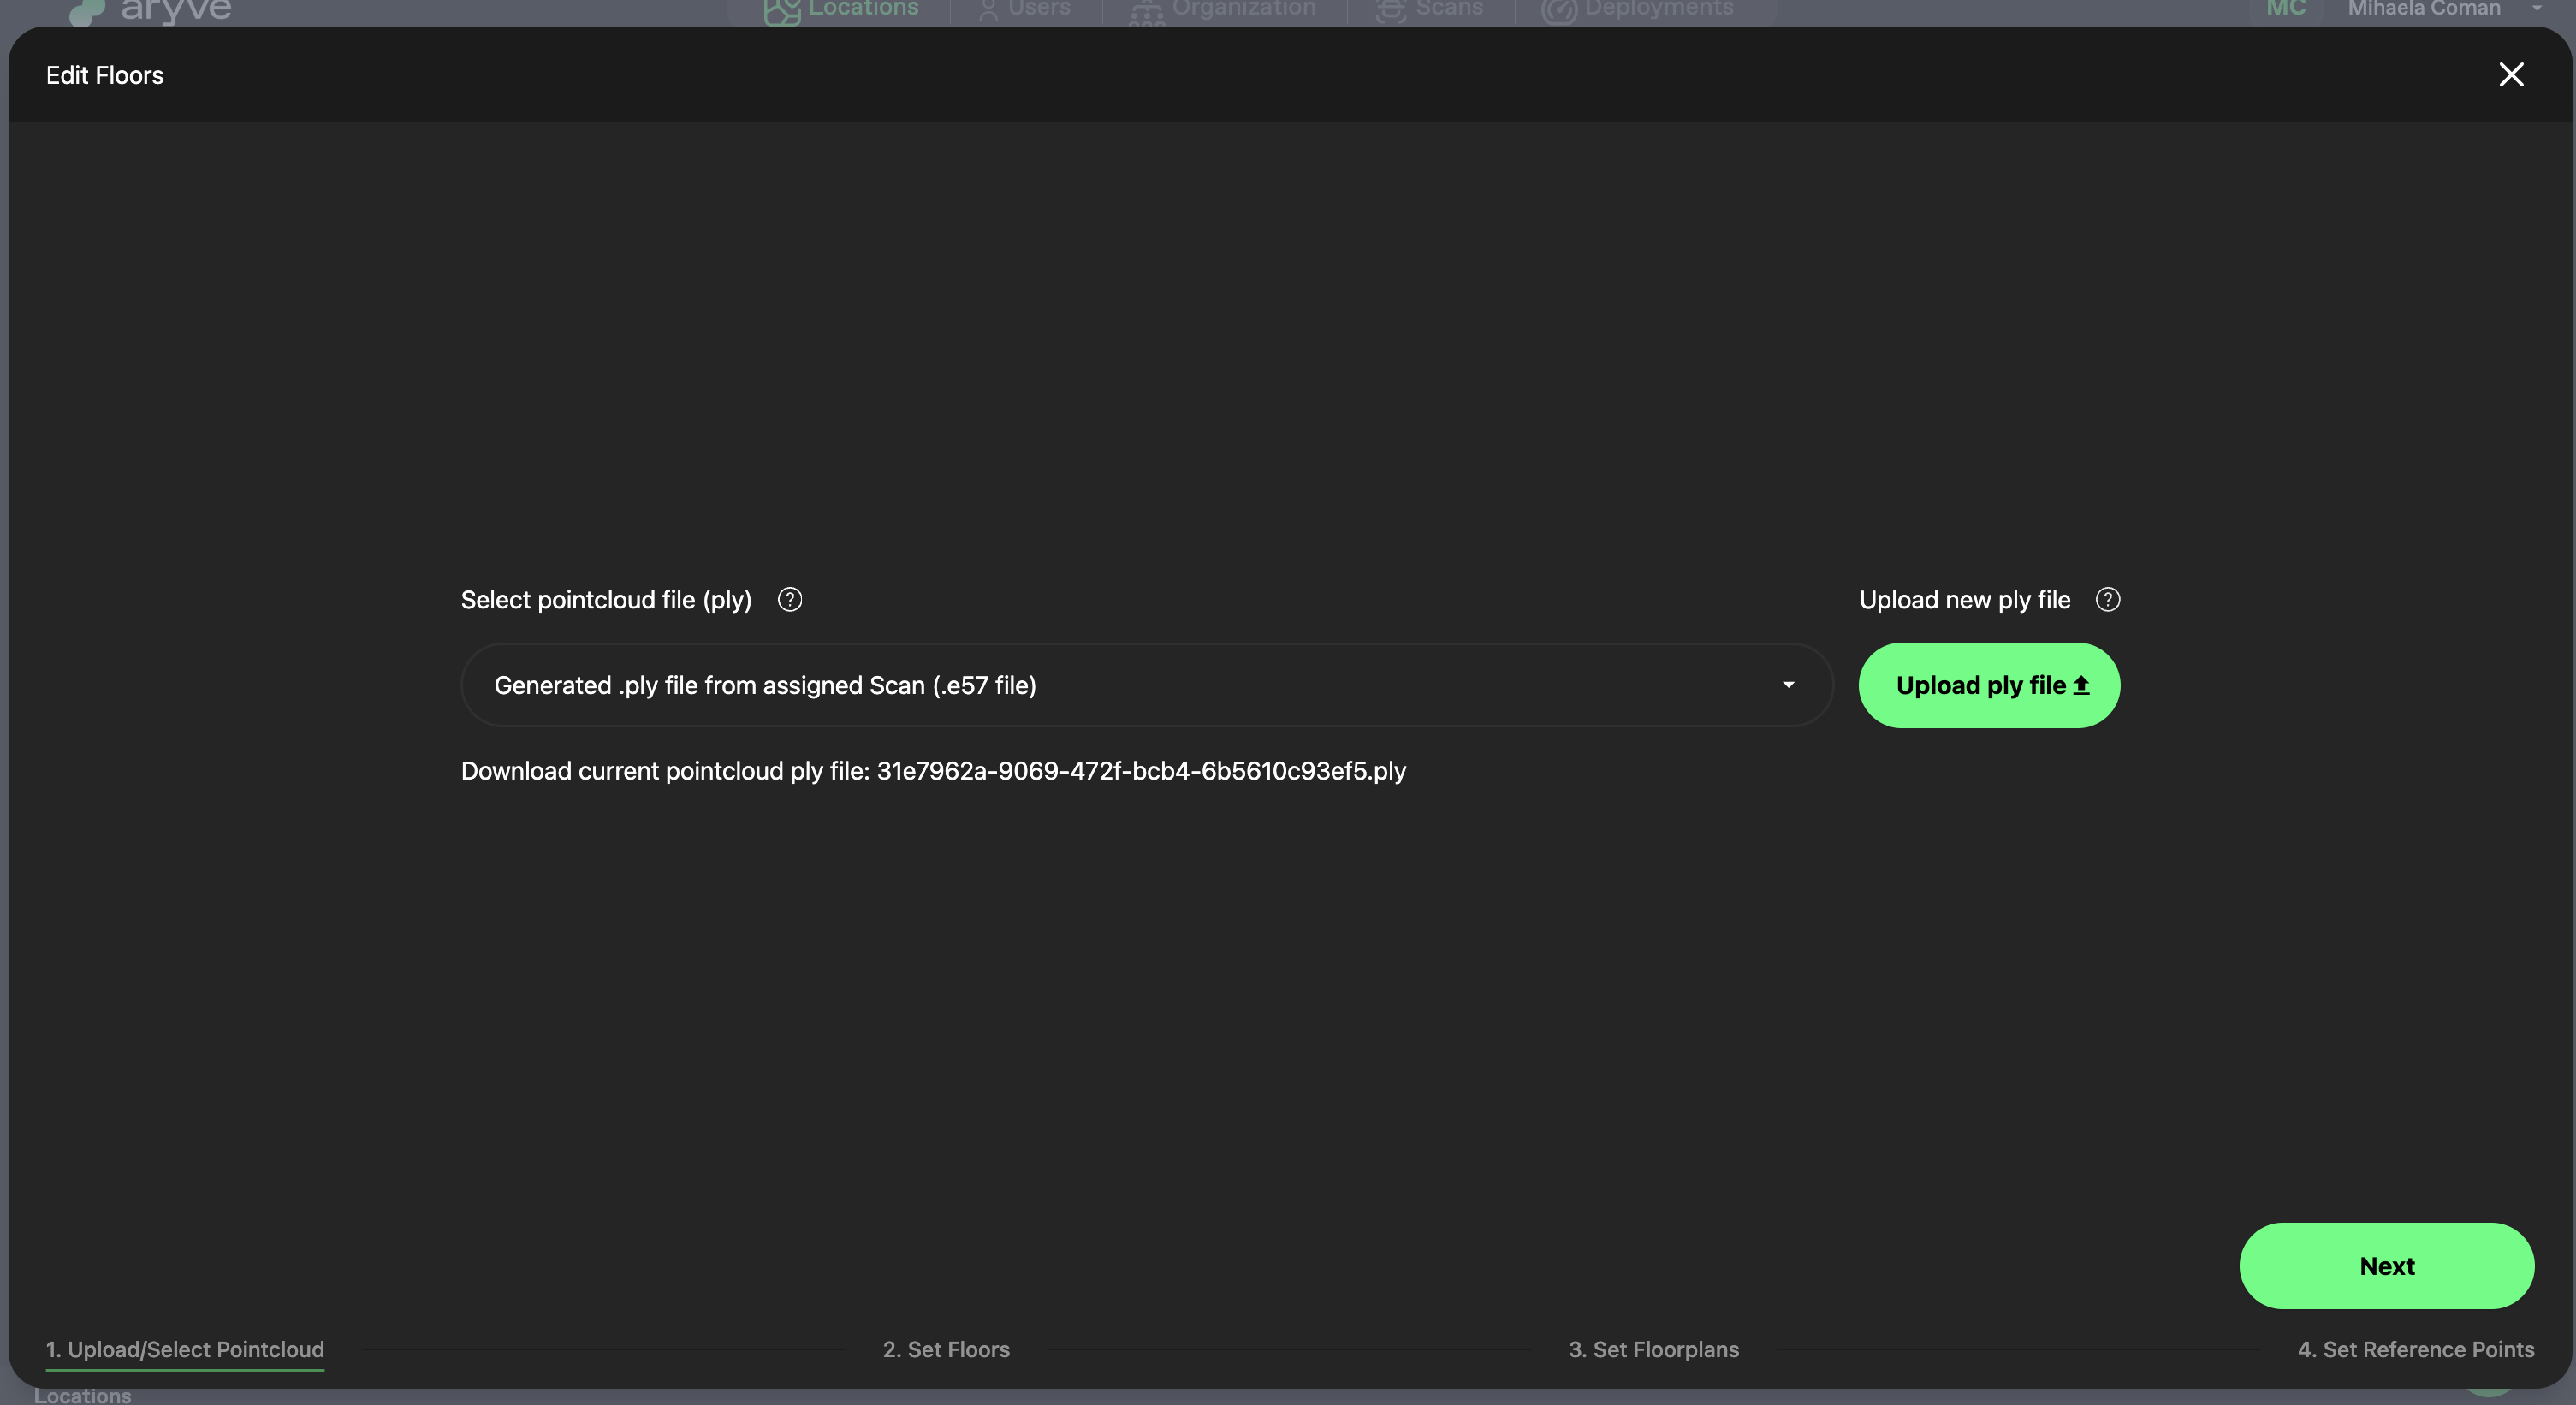Click help icon beside Select pointcloud file
2576x1405 pixels.
click(789, 599)
